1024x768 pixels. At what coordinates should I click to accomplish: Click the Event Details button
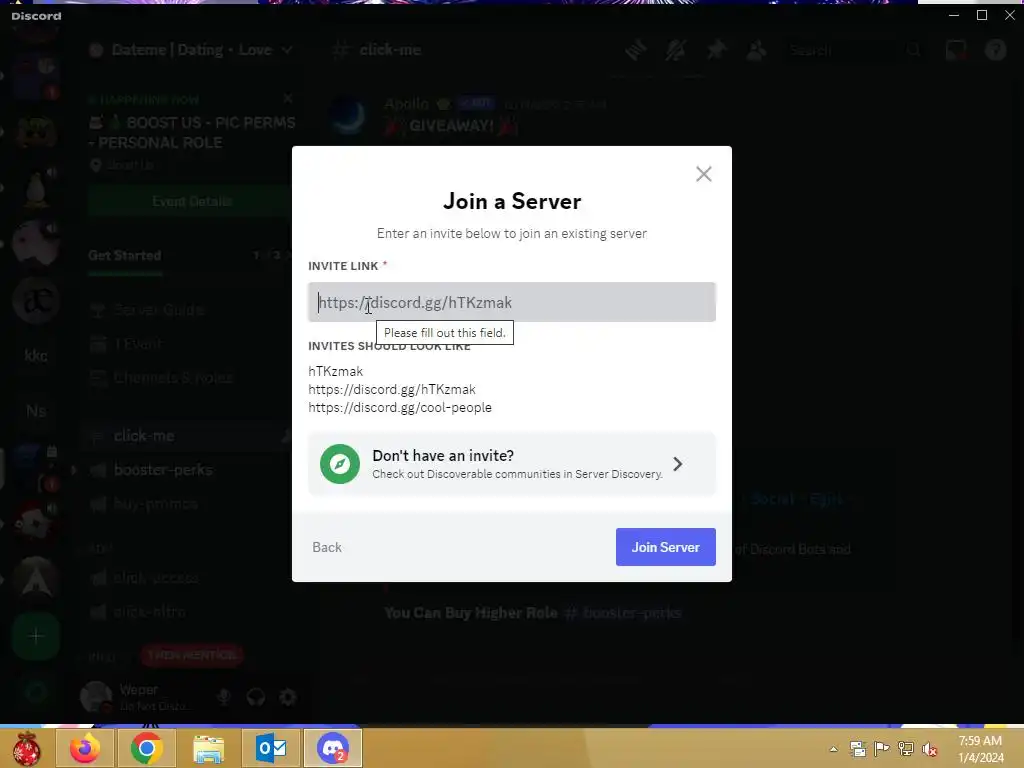tap(191, 201)
